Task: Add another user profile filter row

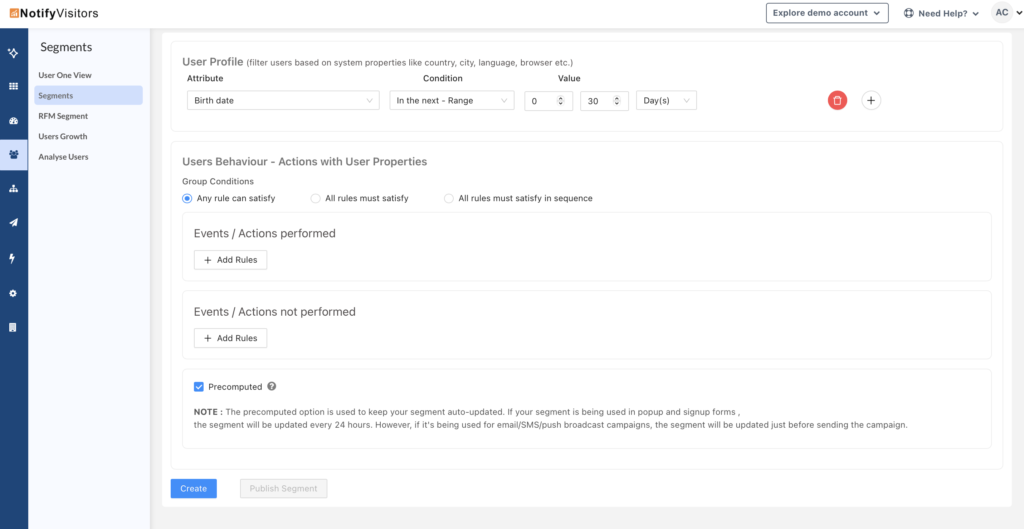Action: (x=871, y=100)
